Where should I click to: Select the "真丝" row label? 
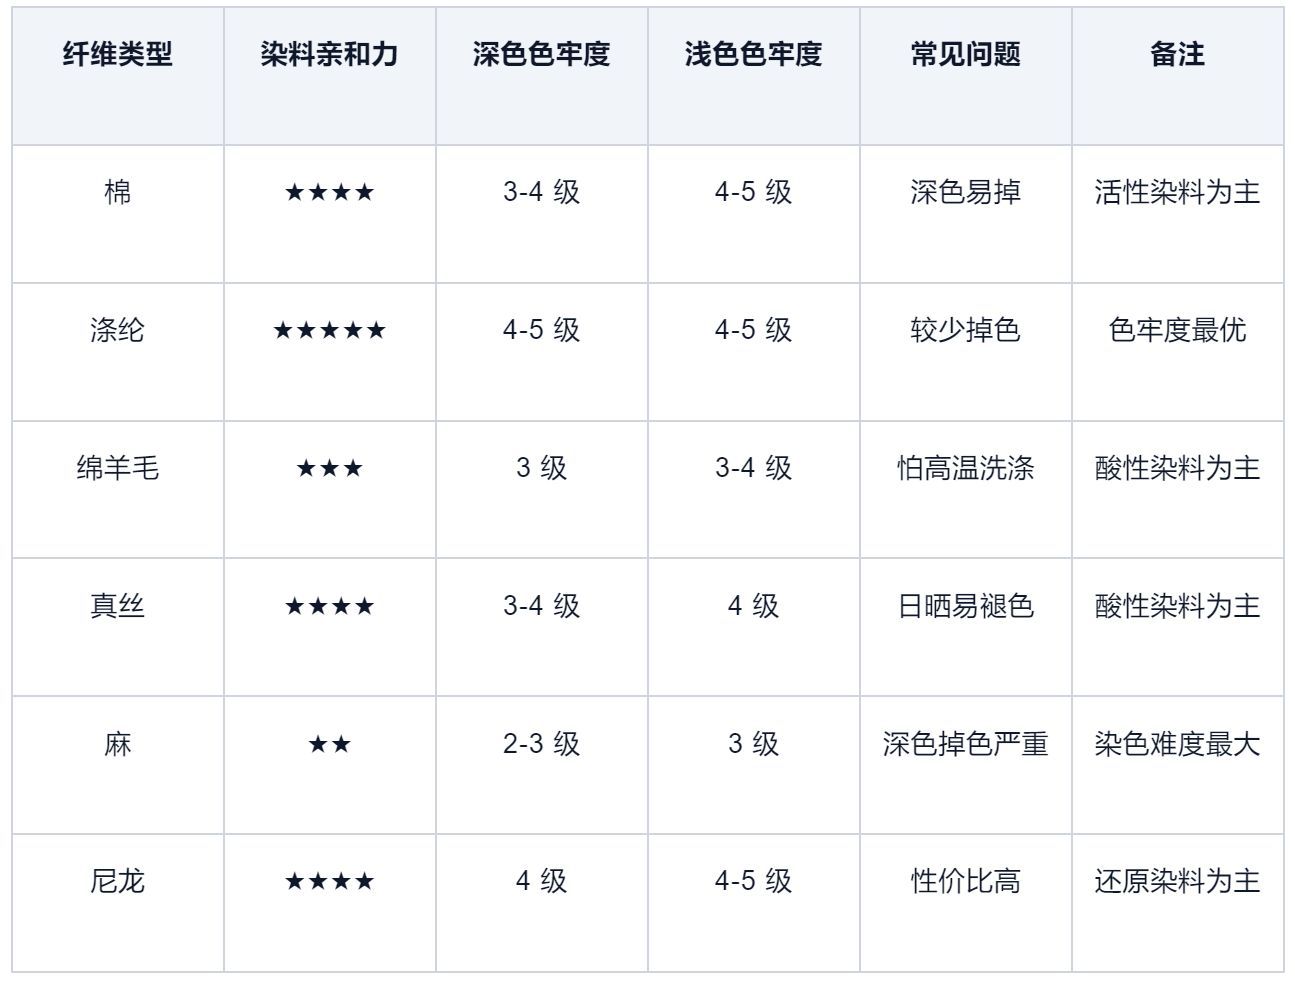click(117, 606)
